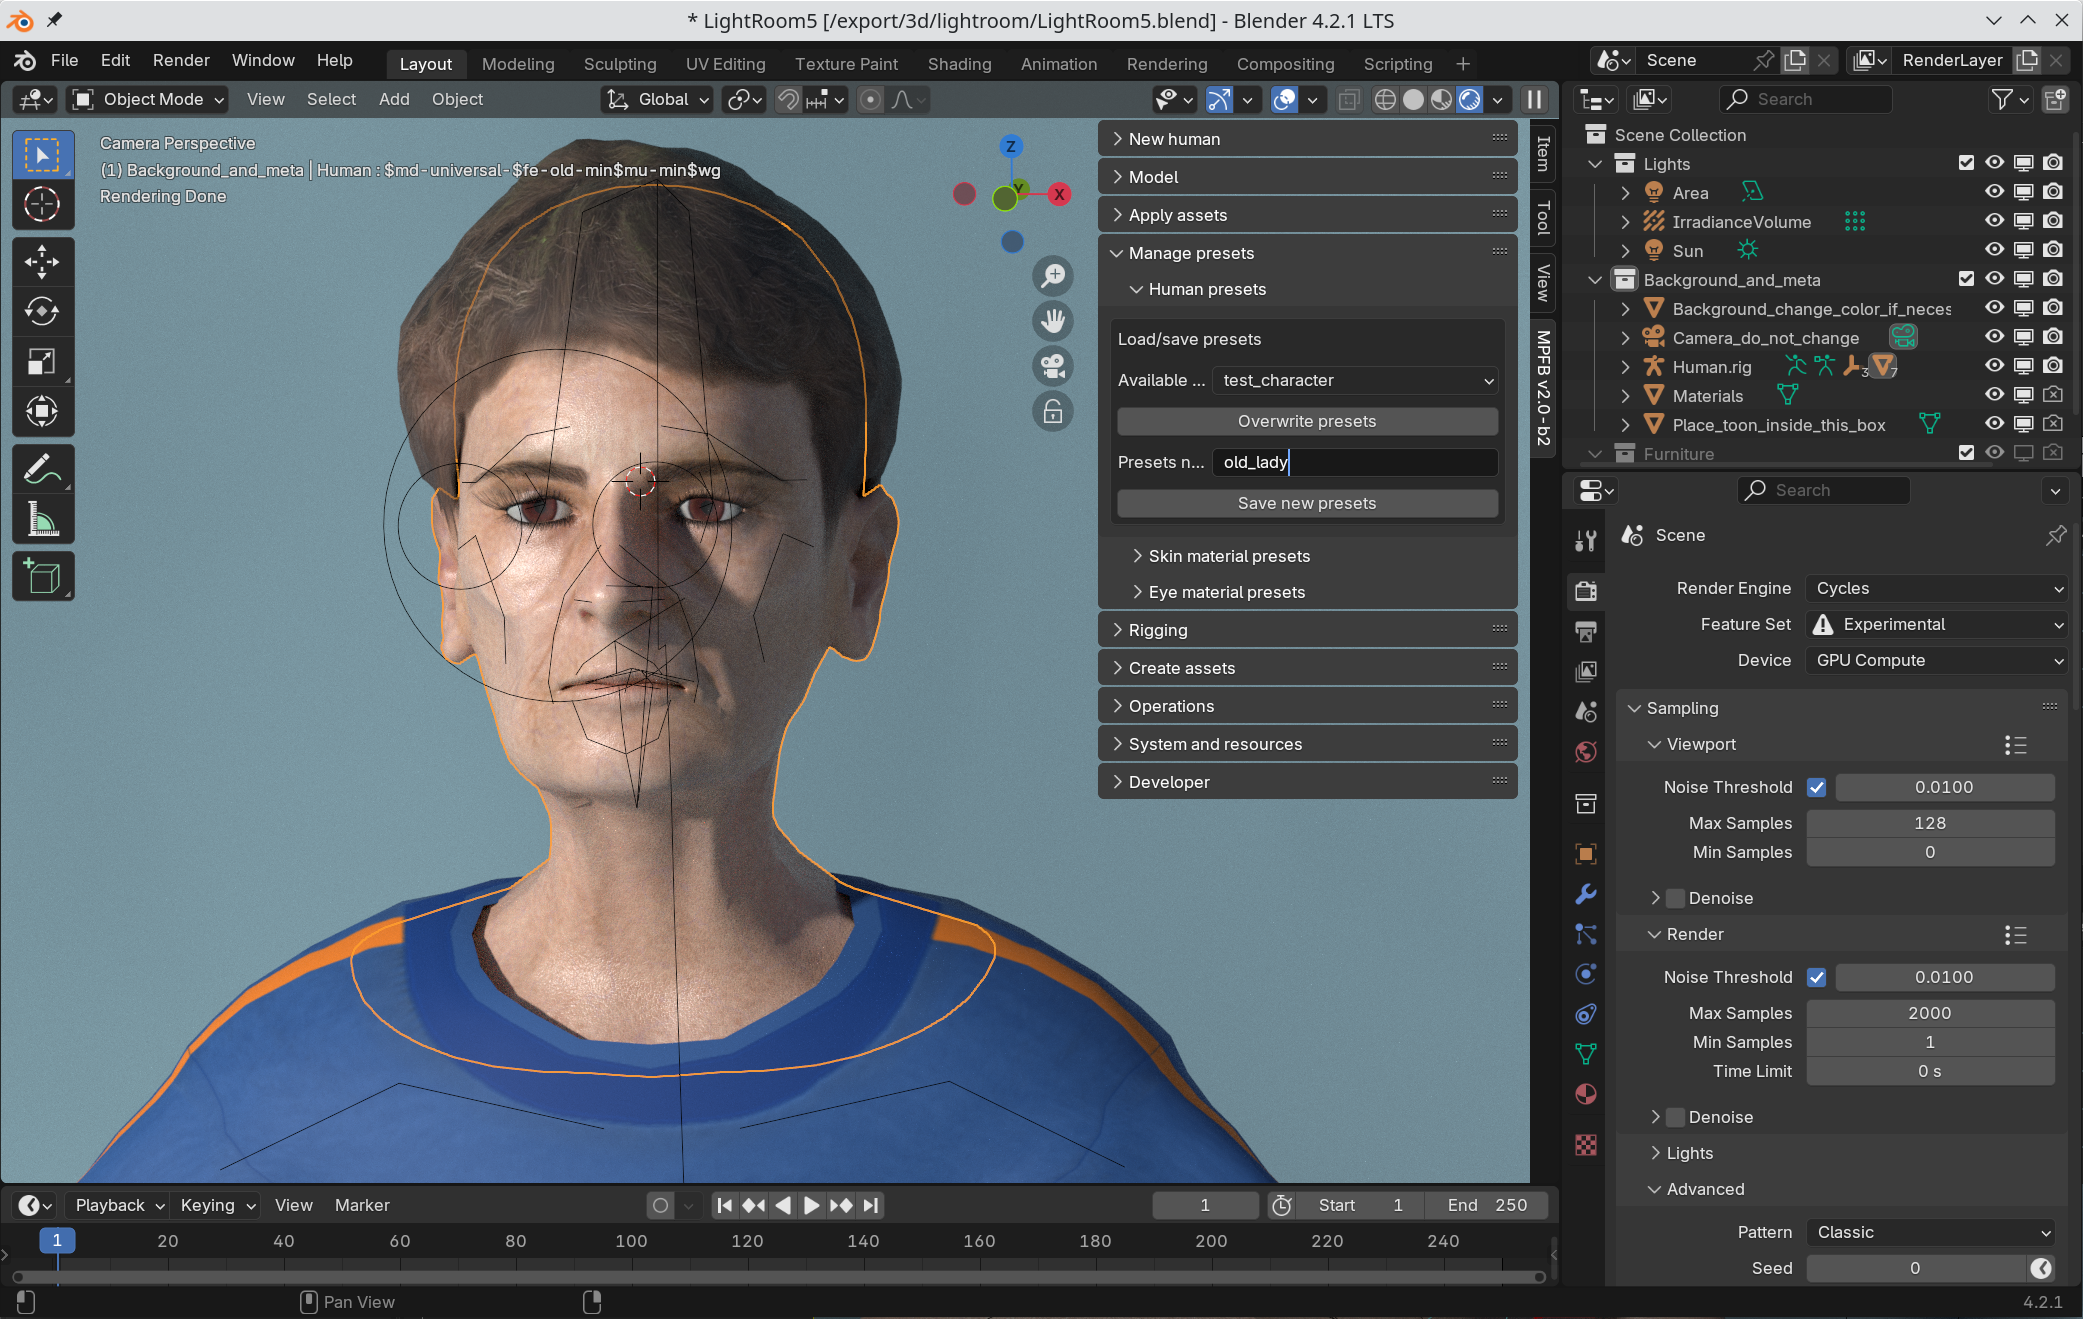Uncheck Background_and_meta collection checkbox
This screenshot has height=1319, width=2083.
pos(1966,279)
